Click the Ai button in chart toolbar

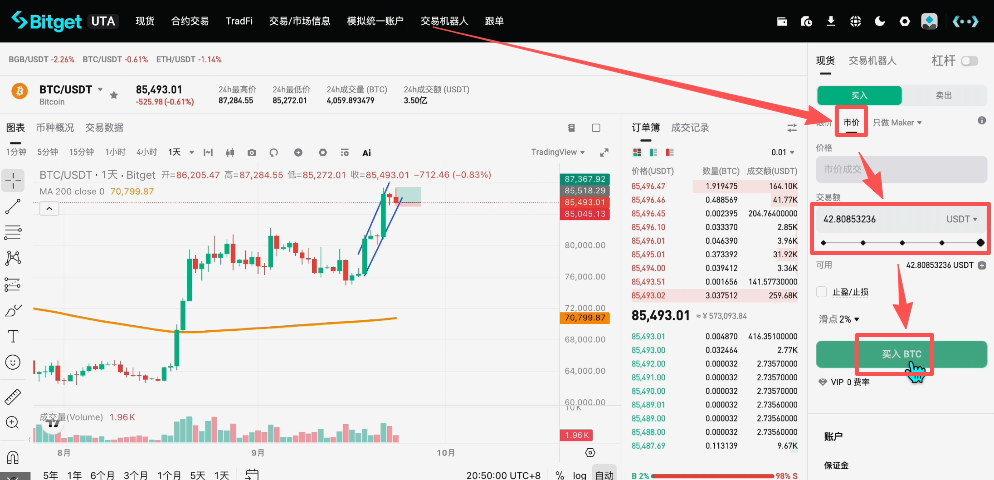pyautogui.click(x=366, y=152)
